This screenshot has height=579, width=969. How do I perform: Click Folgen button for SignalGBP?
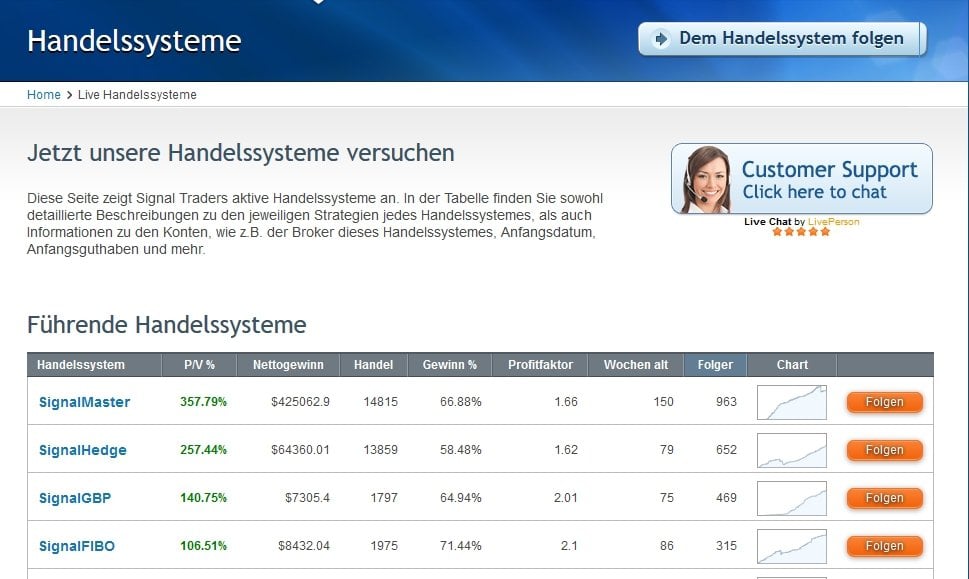click(x=884, y=498)
